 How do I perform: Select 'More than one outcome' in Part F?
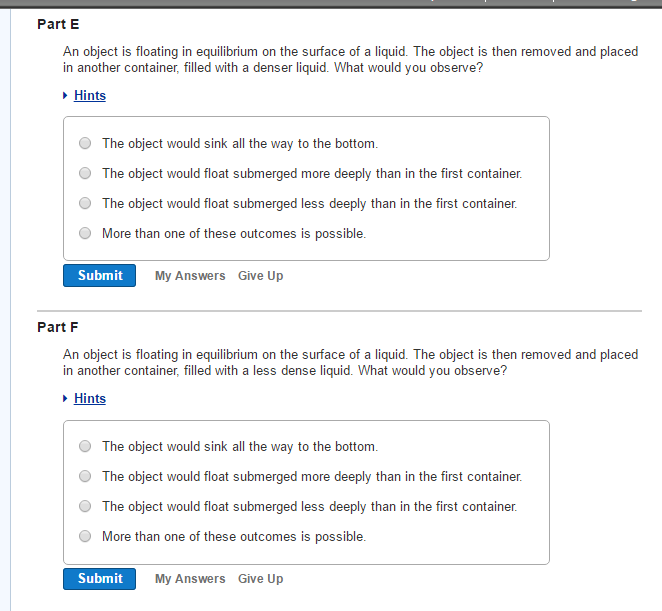click(x=85, y=536)
